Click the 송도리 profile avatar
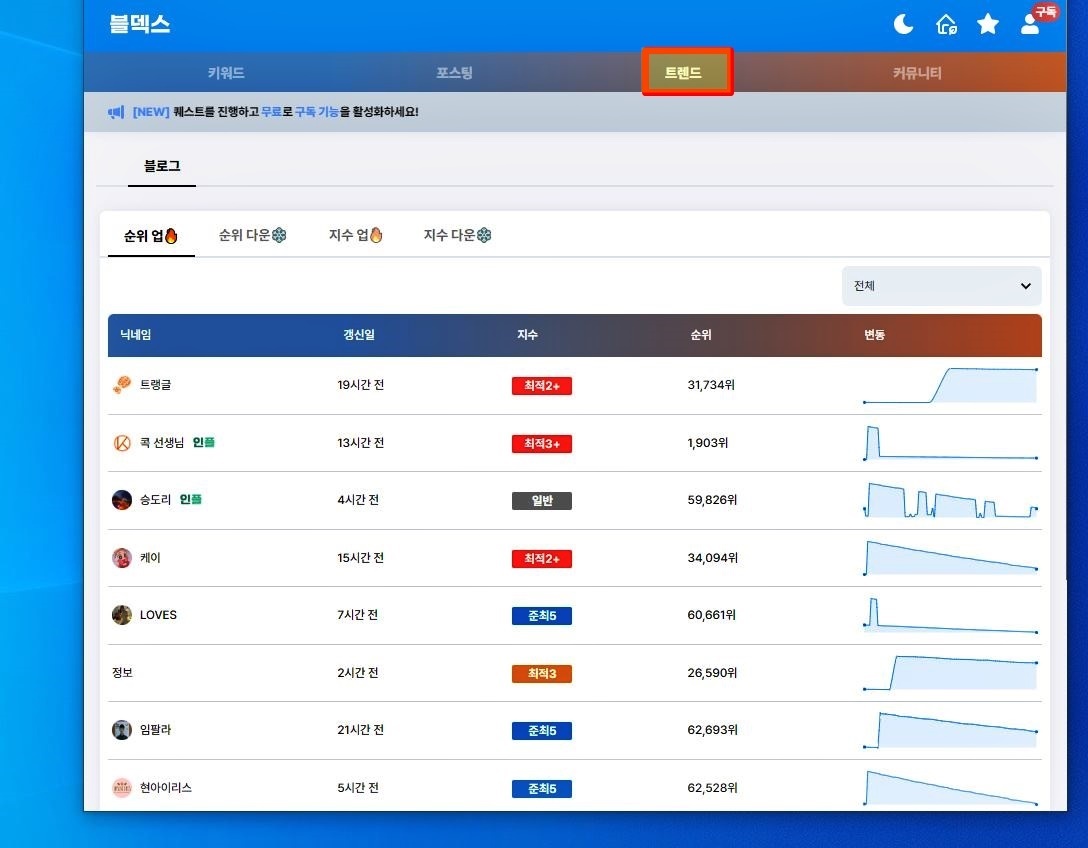This screenshot has height=848, width=1088. click(x=122, y=500)
